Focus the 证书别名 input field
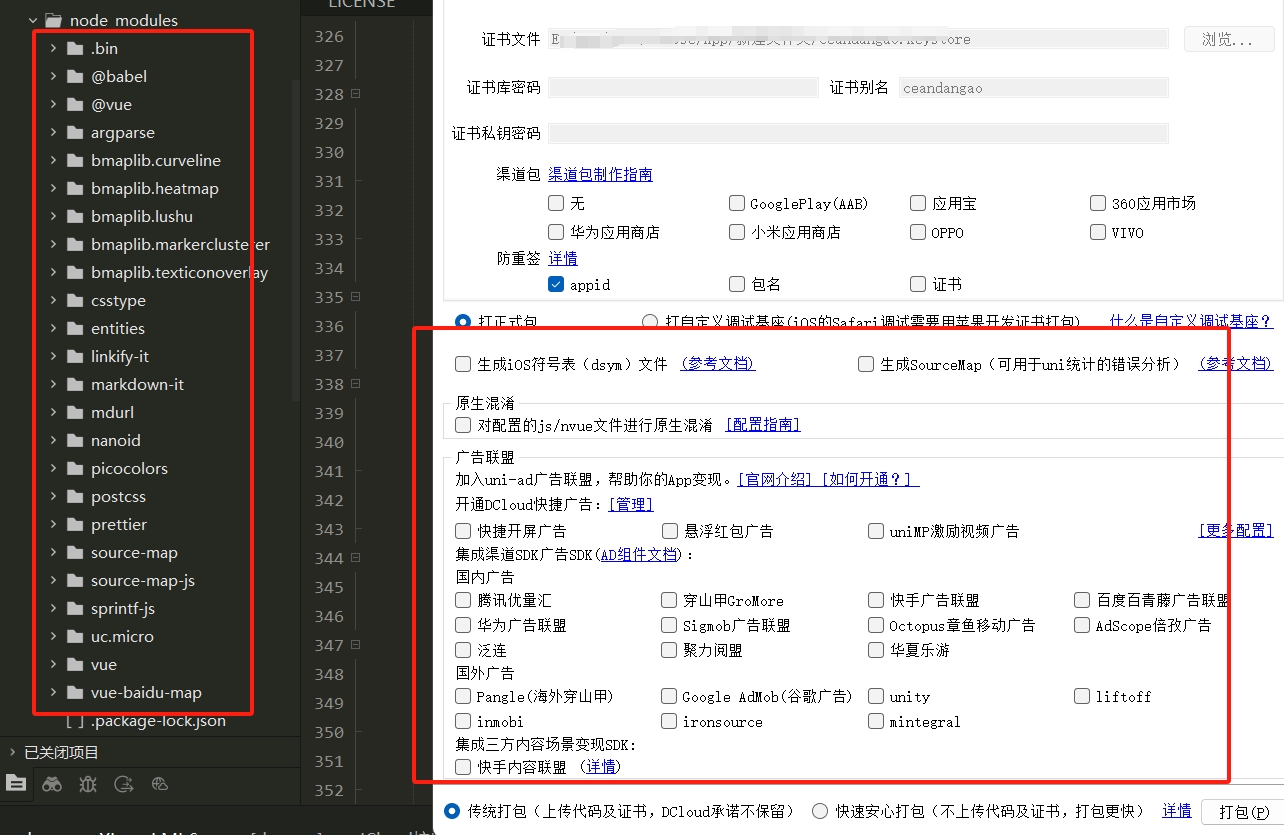 click(1033, 87)
